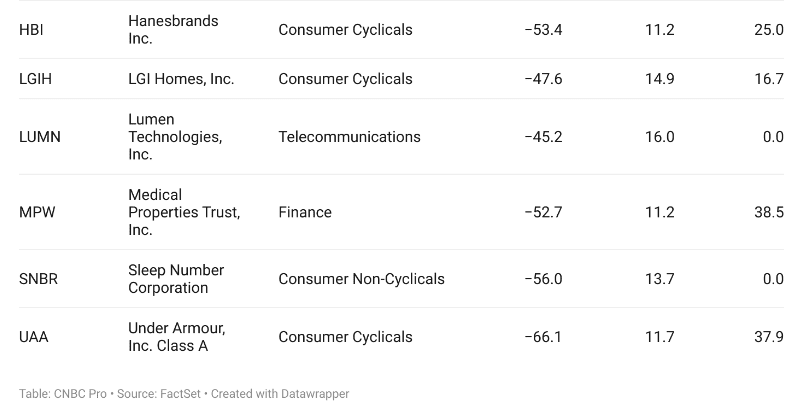Open the Created with Datawrapper link
Screen dimensions: 806x411
coord(280,394)
